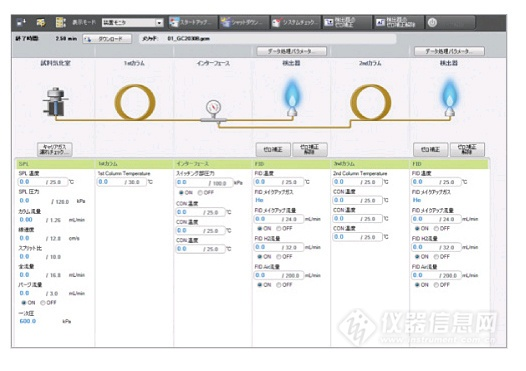The height and width of the screenshot is (371, 526).
Task: Set first FID H2流量 to ON
Action: tap(260, 257)
